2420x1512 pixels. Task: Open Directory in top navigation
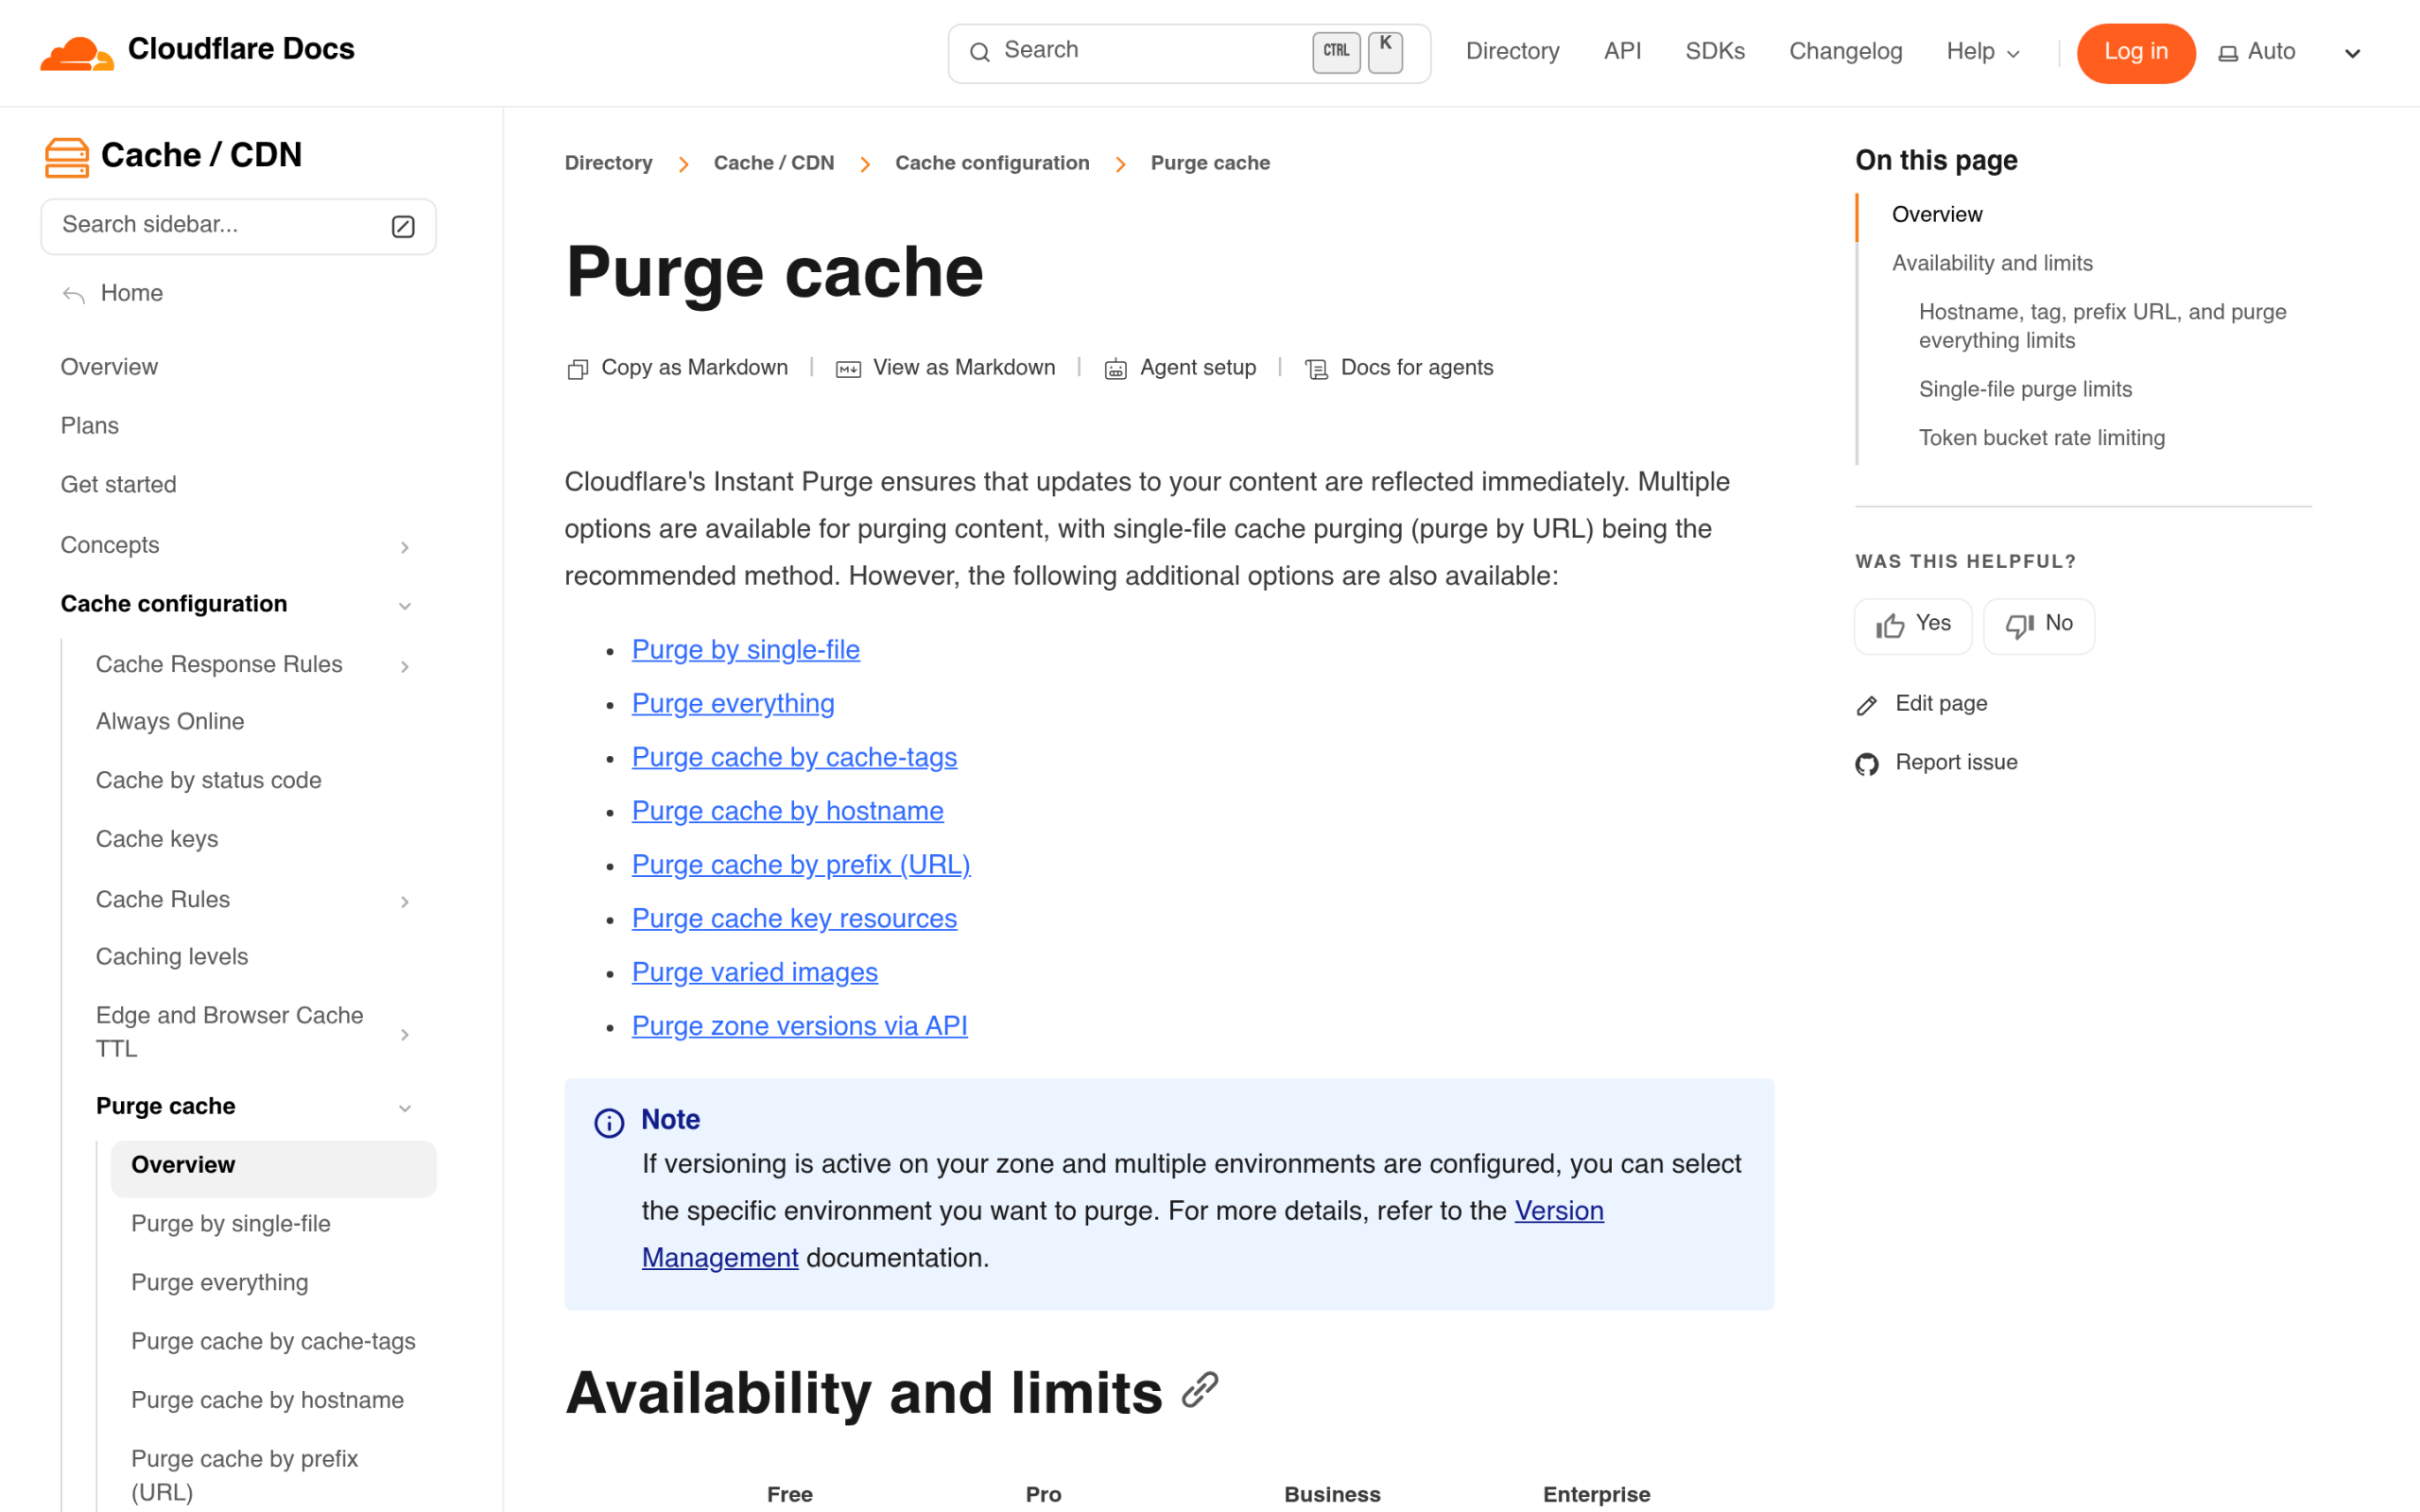pyautogui.click(x=1512, y=52)
